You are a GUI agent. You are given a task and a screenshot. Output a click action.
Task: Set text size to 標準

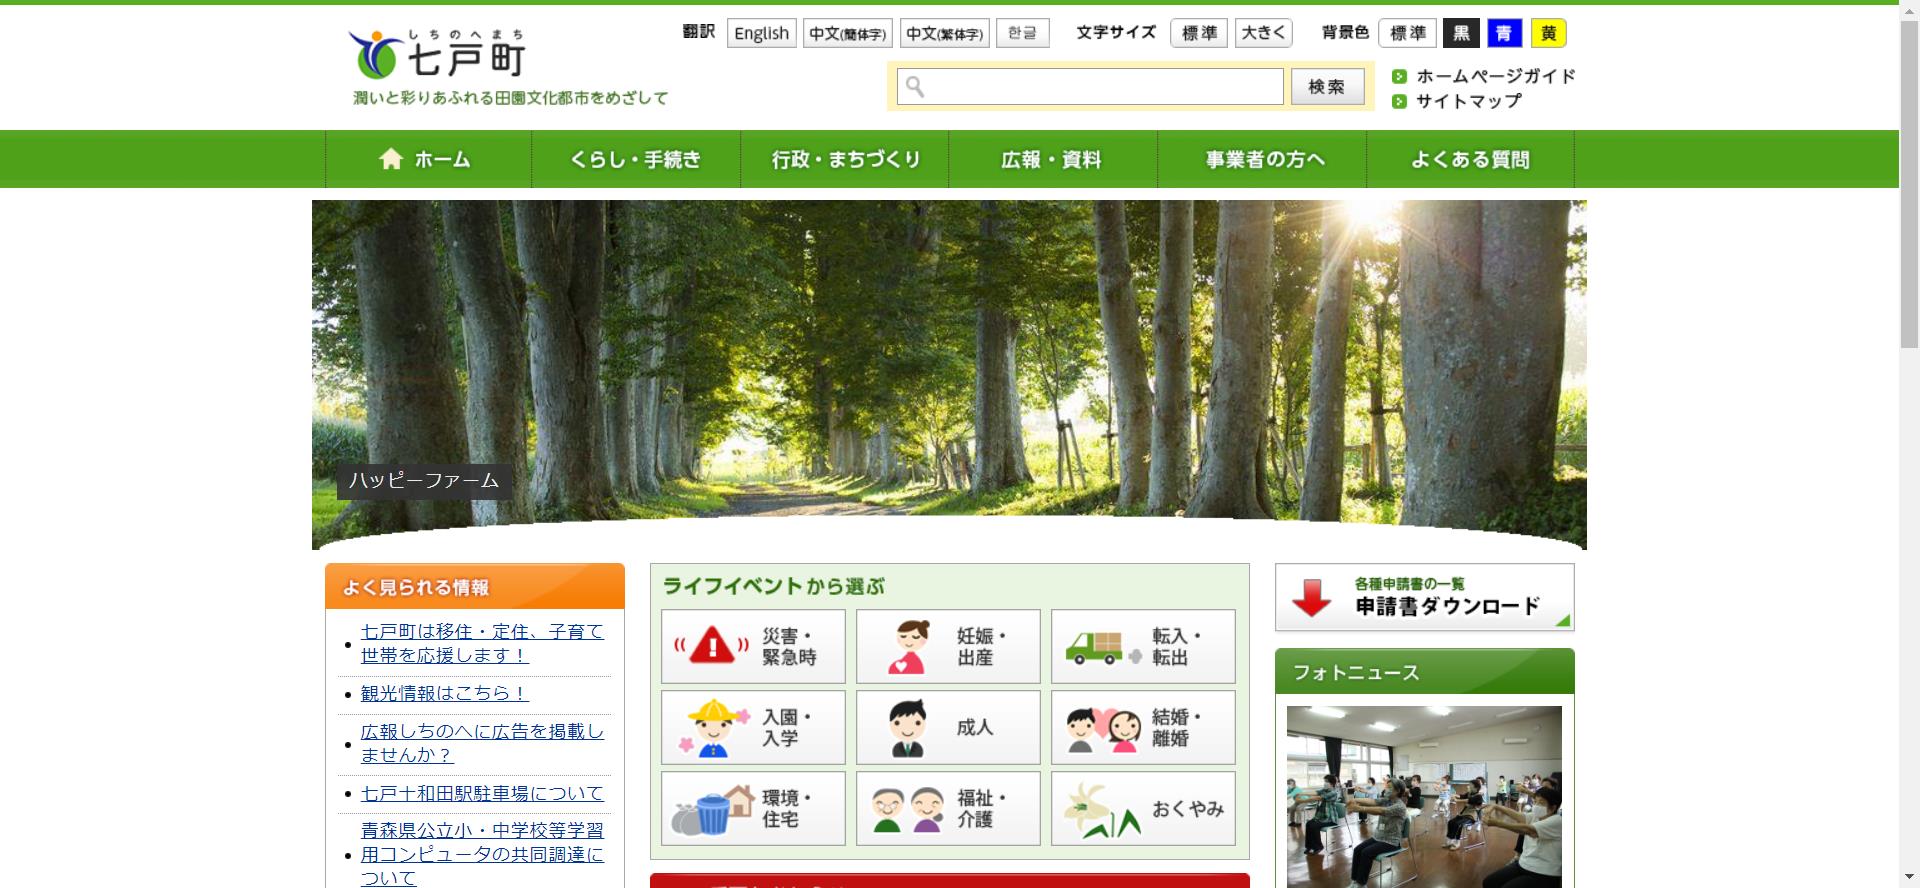1200,33
